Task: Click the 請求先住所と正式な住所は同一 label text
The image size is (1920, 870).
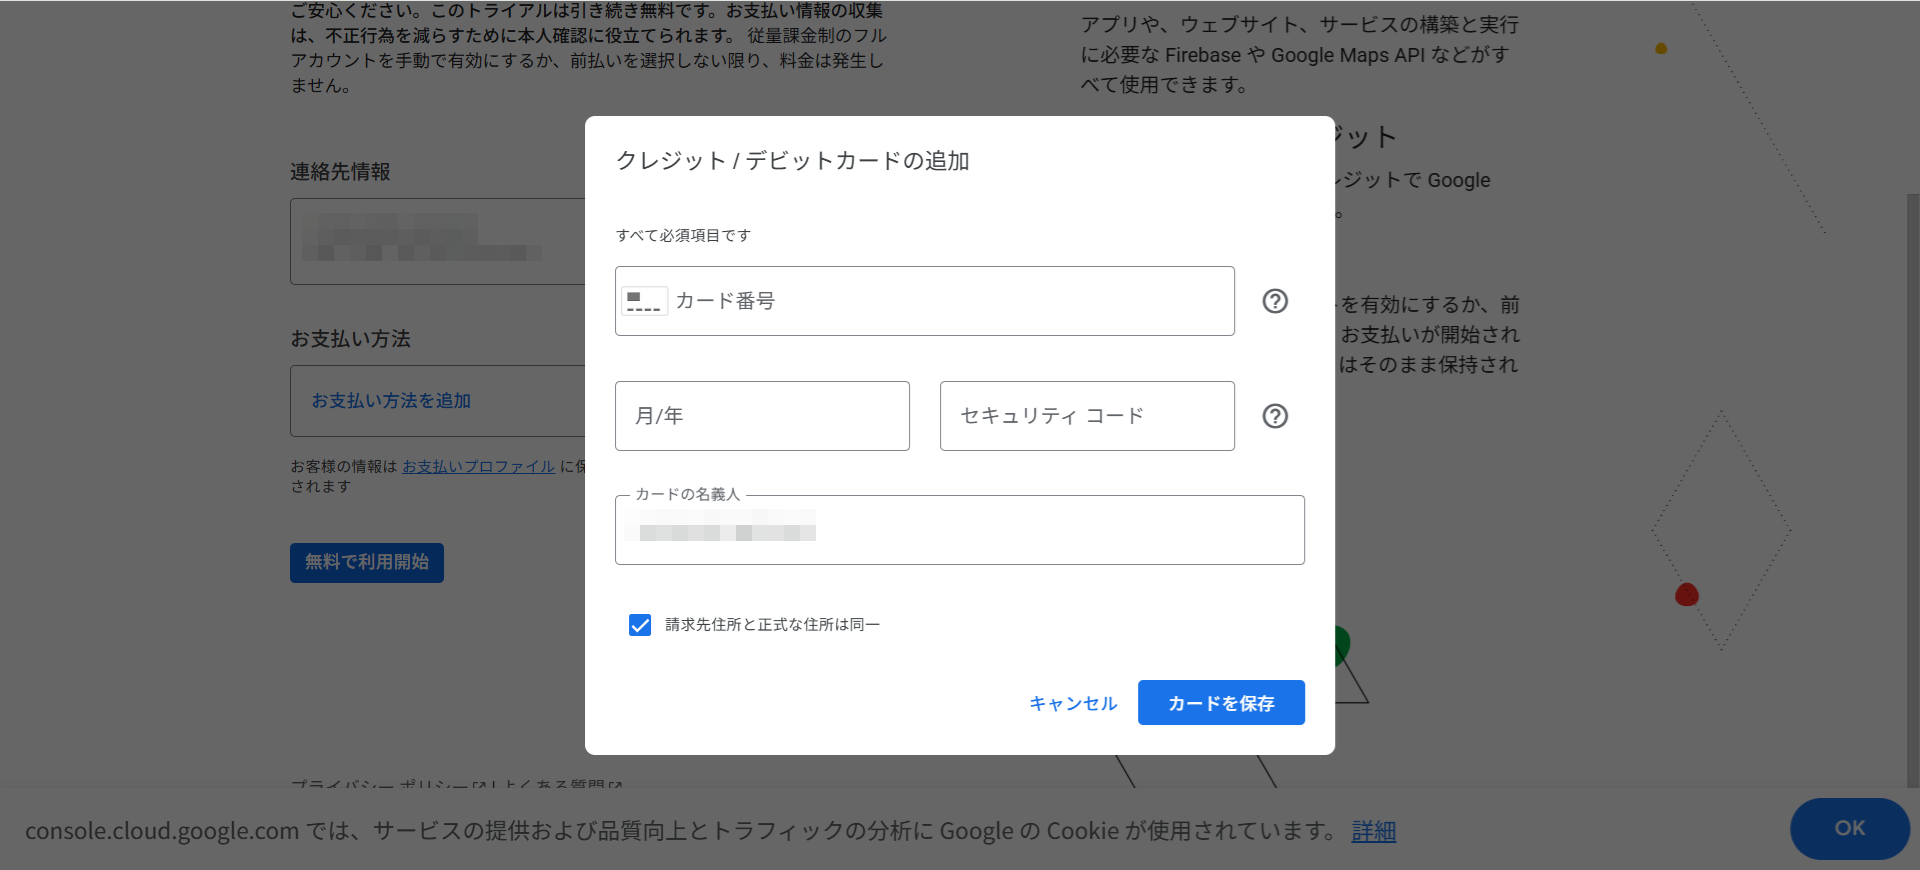Action: point(772,625)
